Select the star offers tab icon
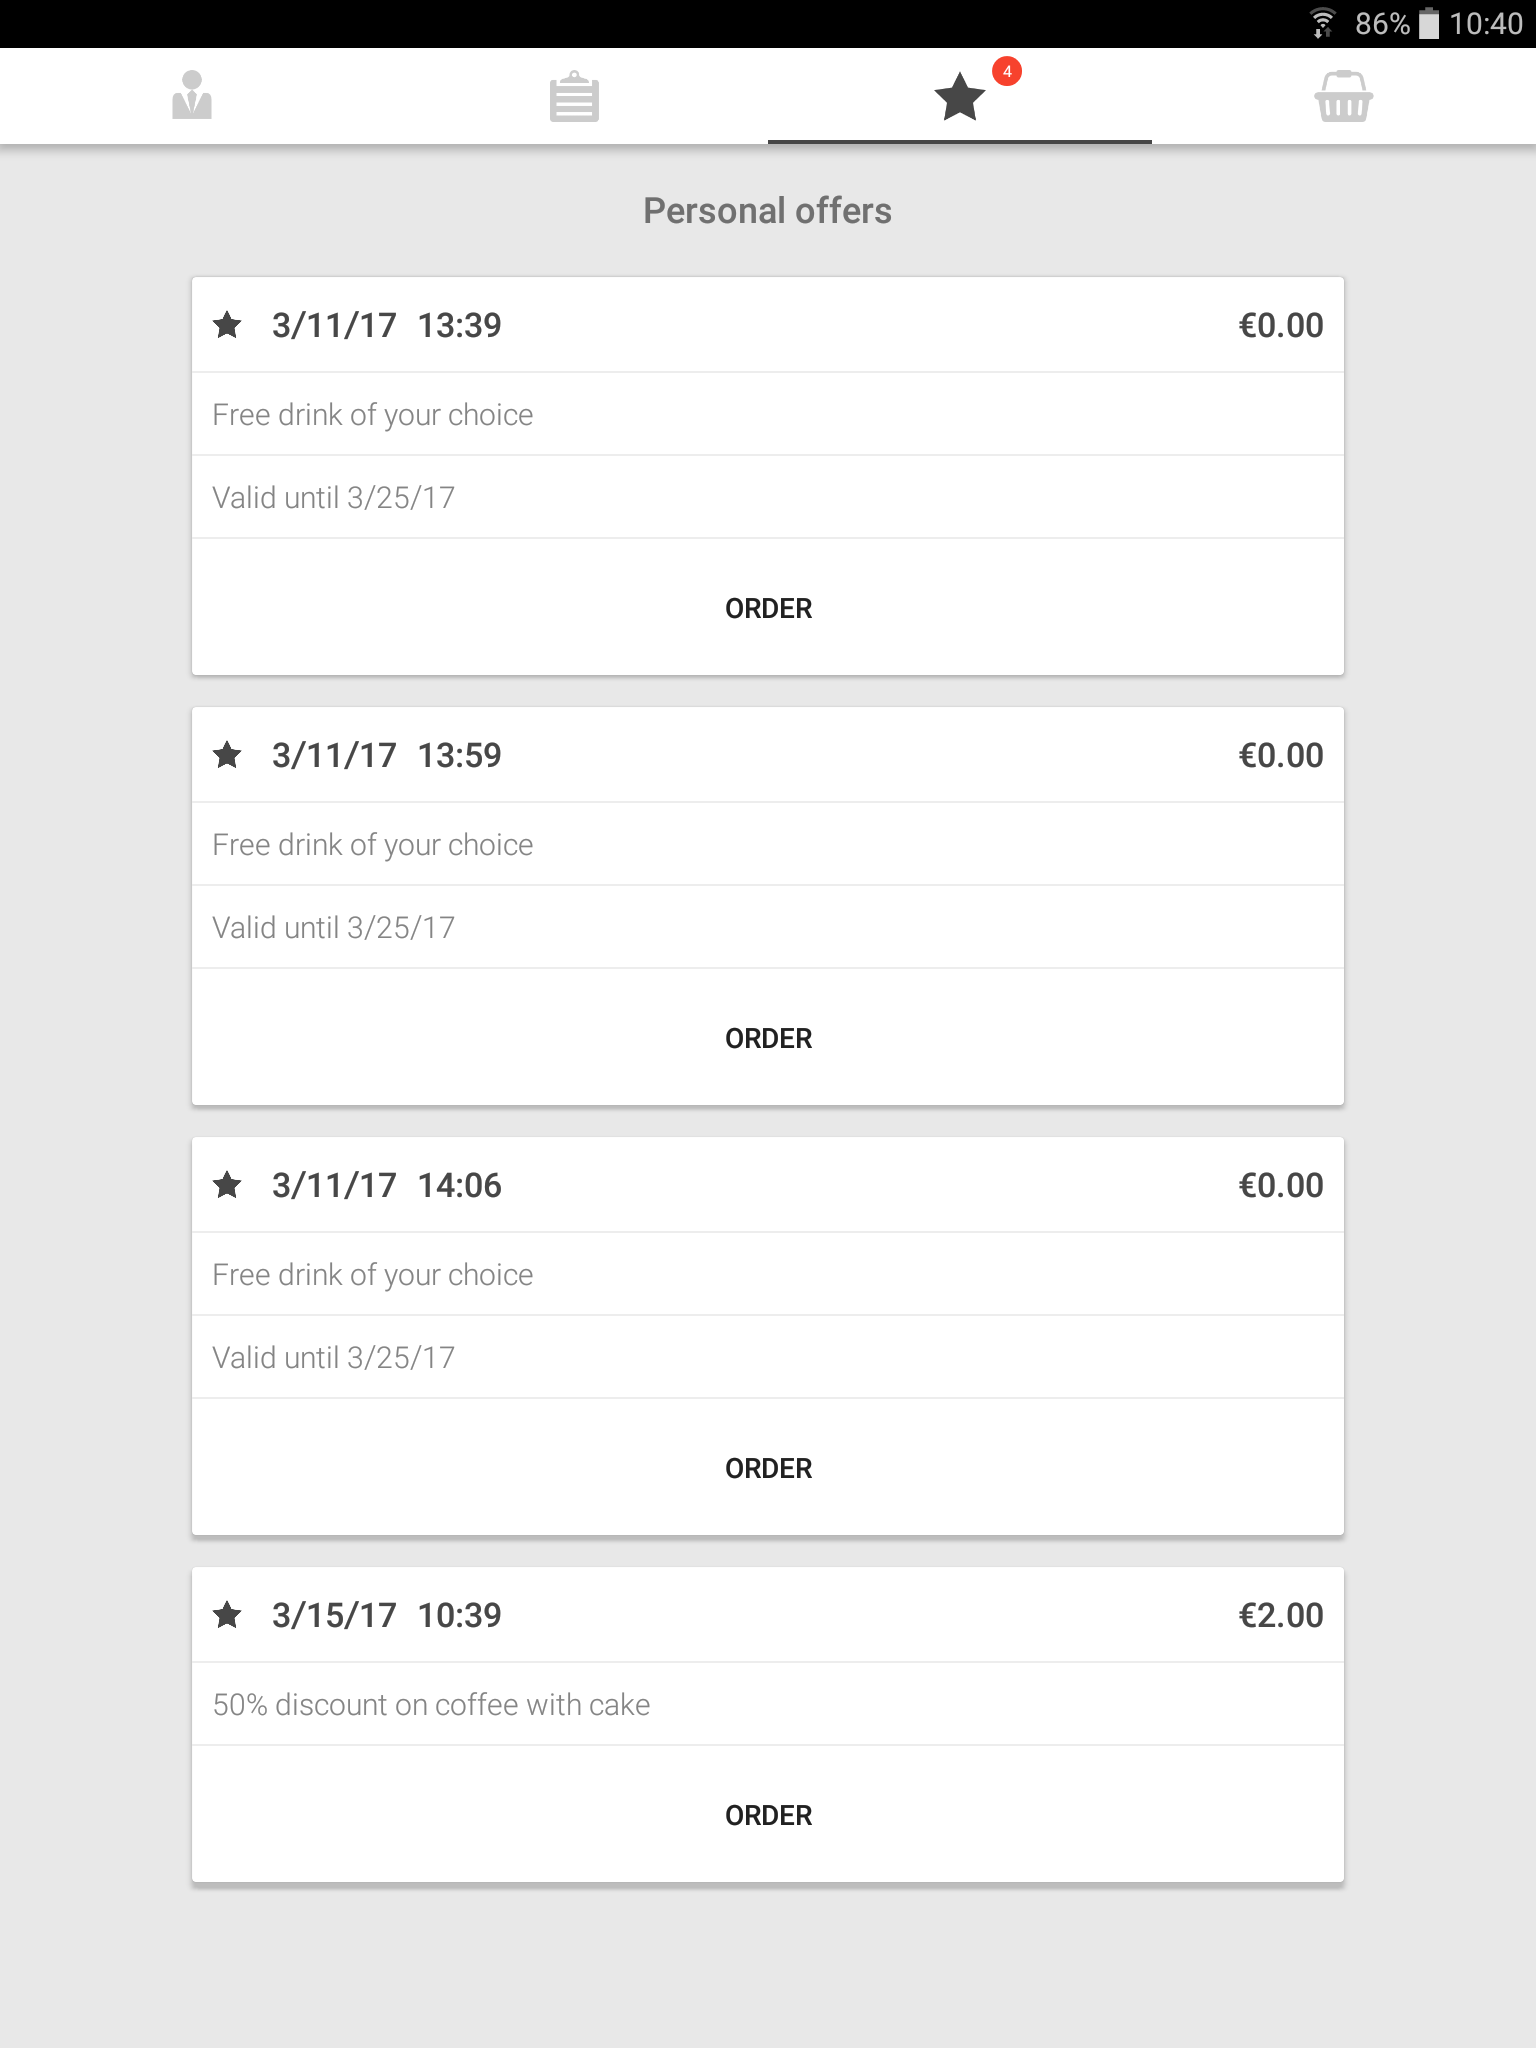Viewport: 1536px width, 2048px height. [x=959, y=97]
